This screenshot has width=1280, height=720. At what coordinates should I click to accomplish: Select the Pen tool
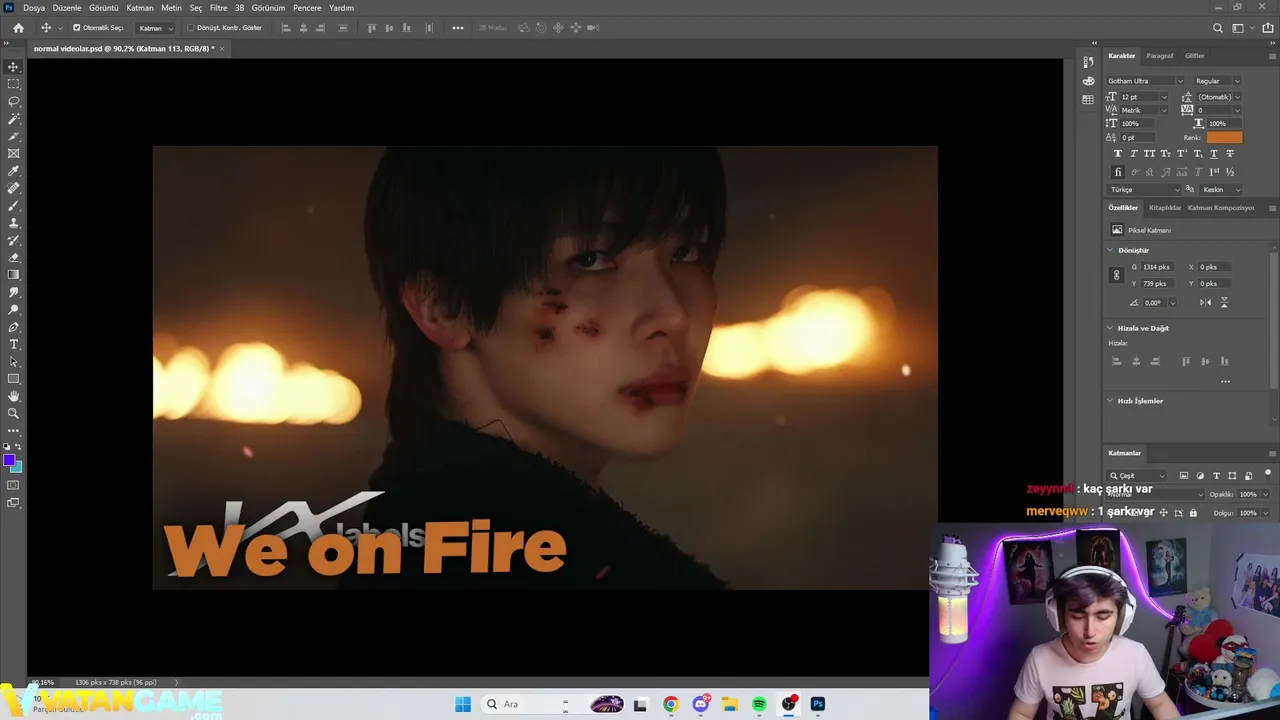[13, 327]
